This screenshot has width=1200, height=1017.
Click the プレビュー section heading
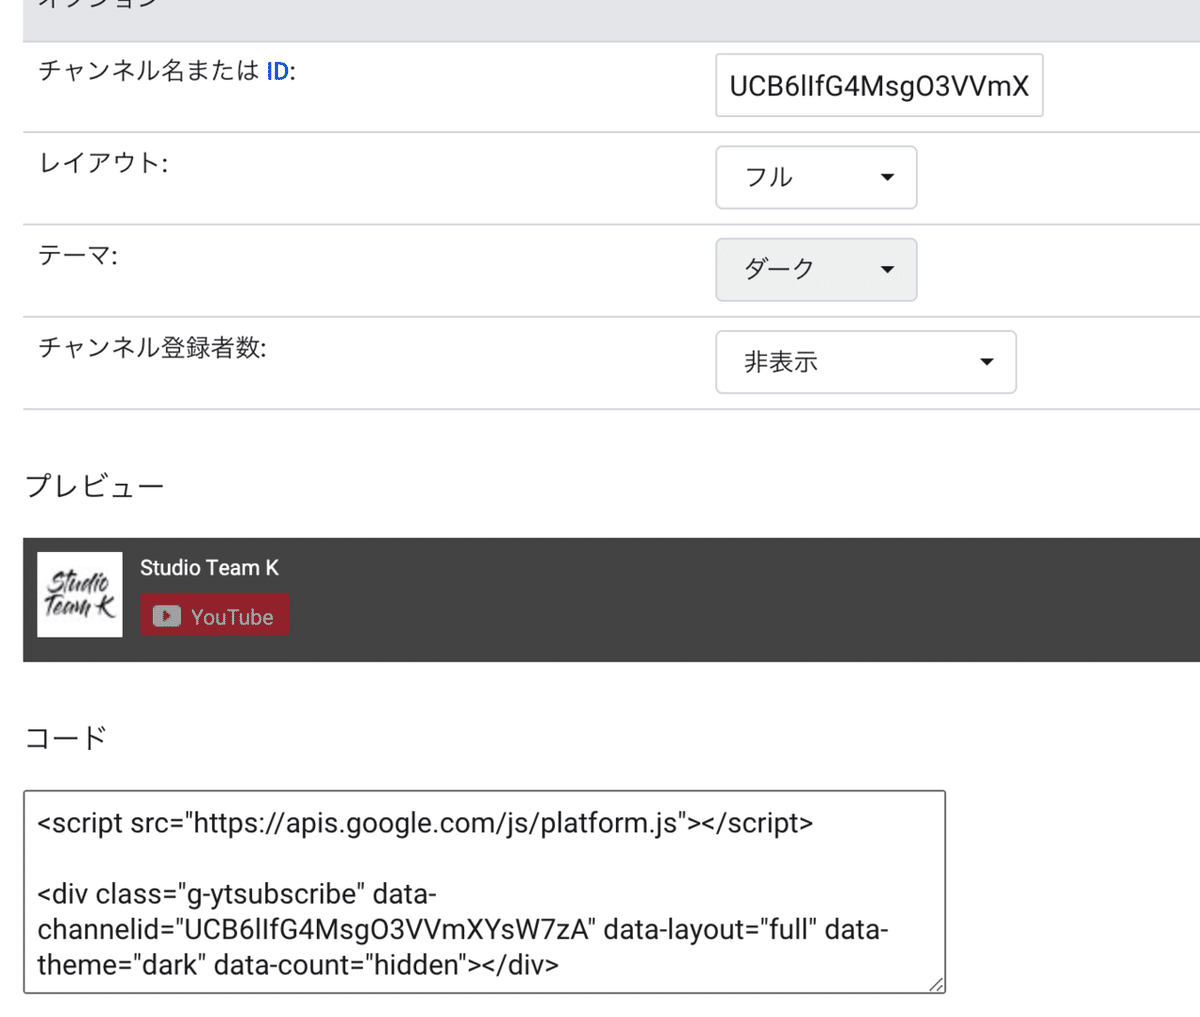tap(94, 486)
